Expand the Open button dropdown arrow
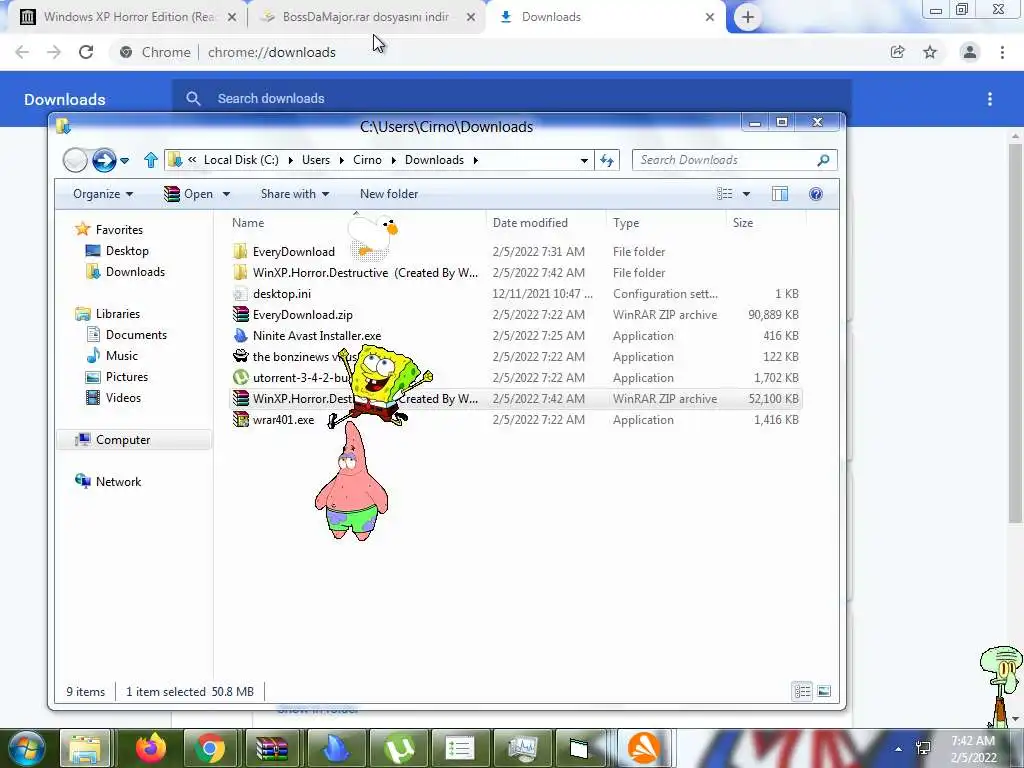Viewport: 1024px width, 768px height. [x=227, y=194]
